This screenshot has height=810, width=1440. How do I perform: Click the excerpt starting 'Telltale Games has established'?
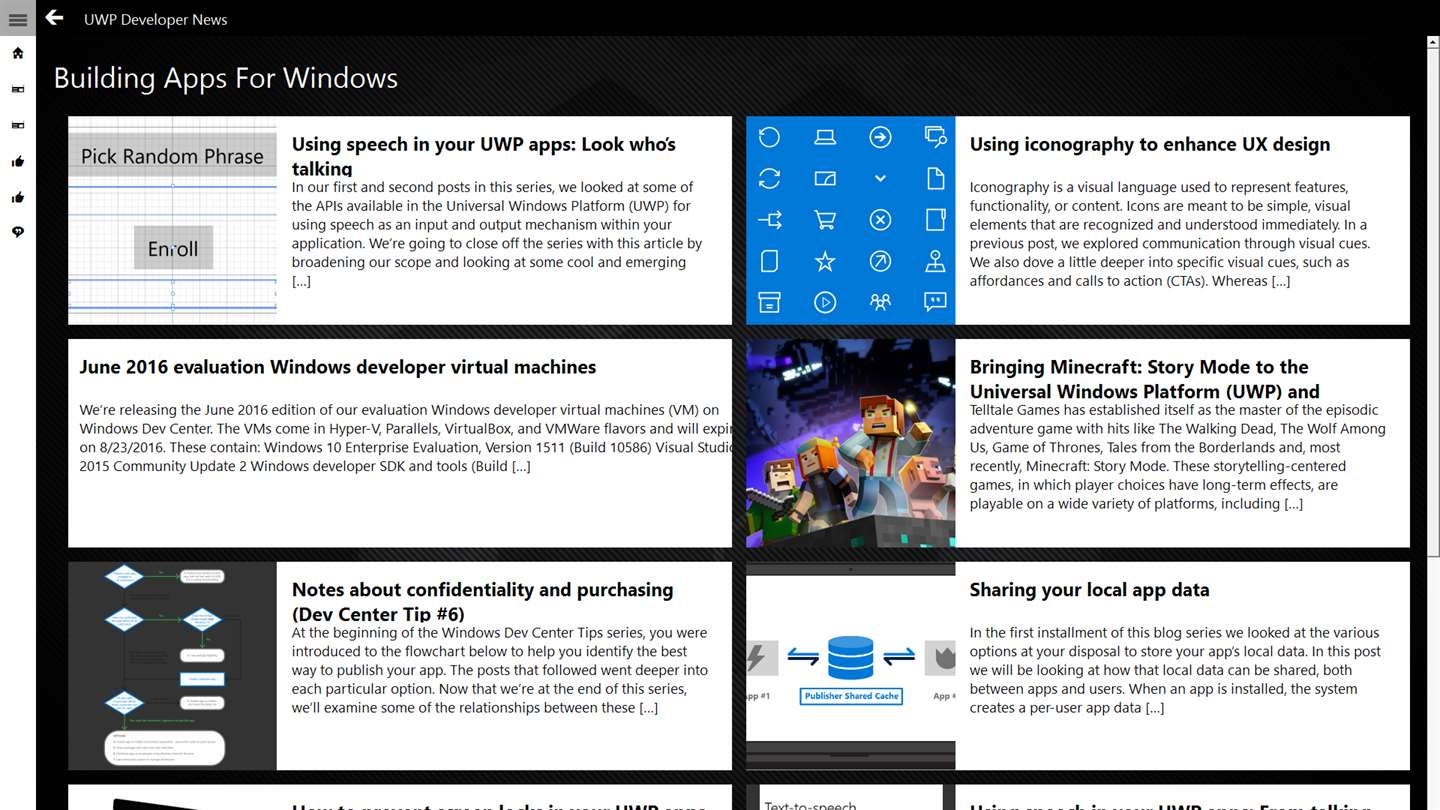(1177, 457)
